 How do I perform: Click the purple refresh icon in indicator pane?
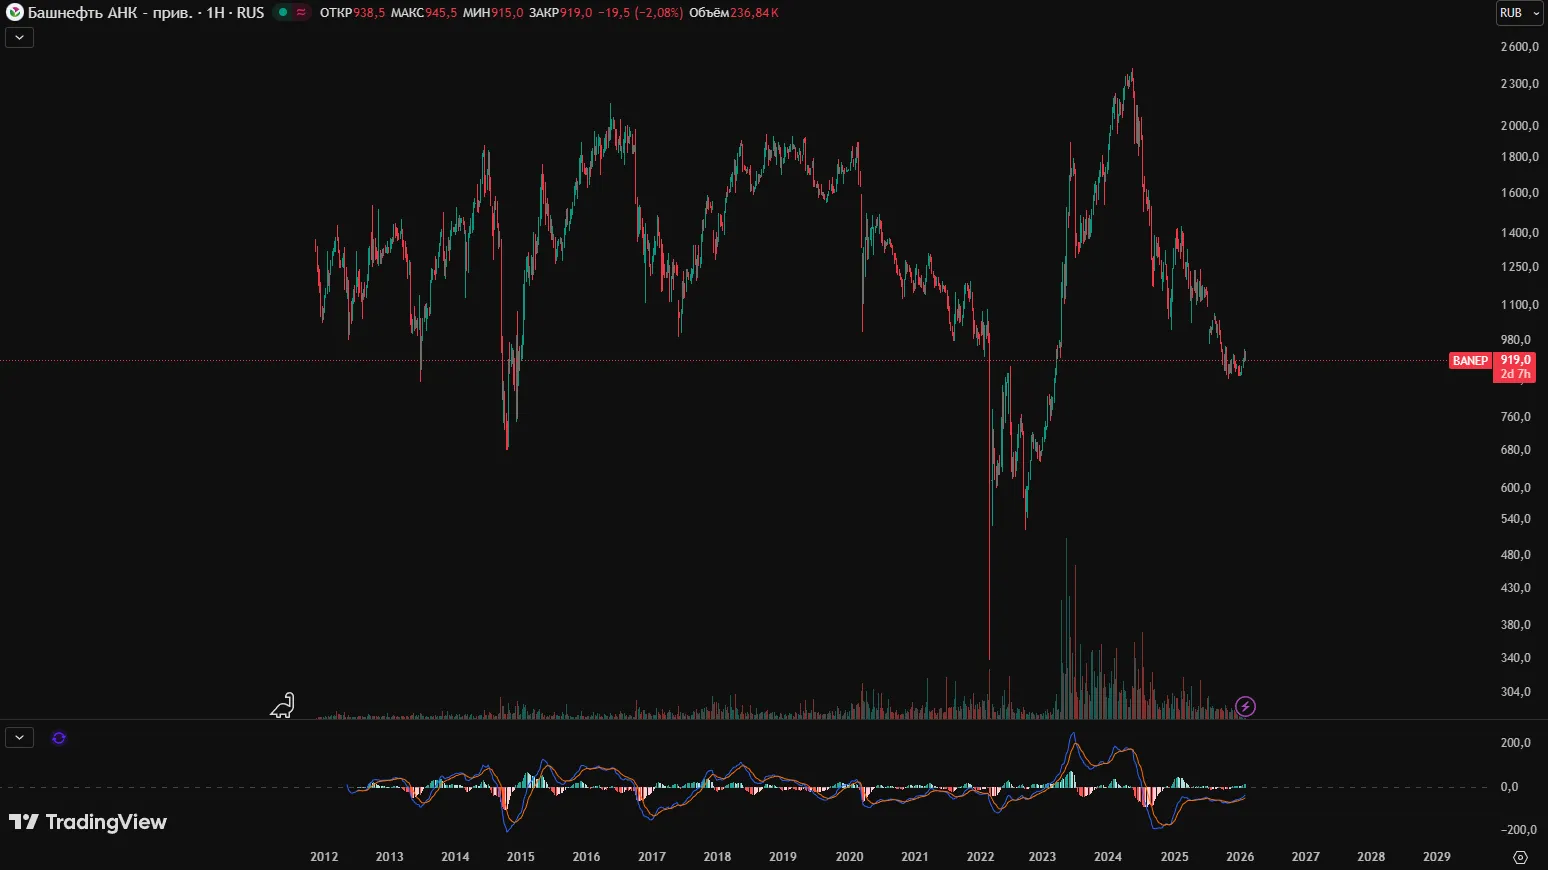pyautogui.click(x=59, y=738)
